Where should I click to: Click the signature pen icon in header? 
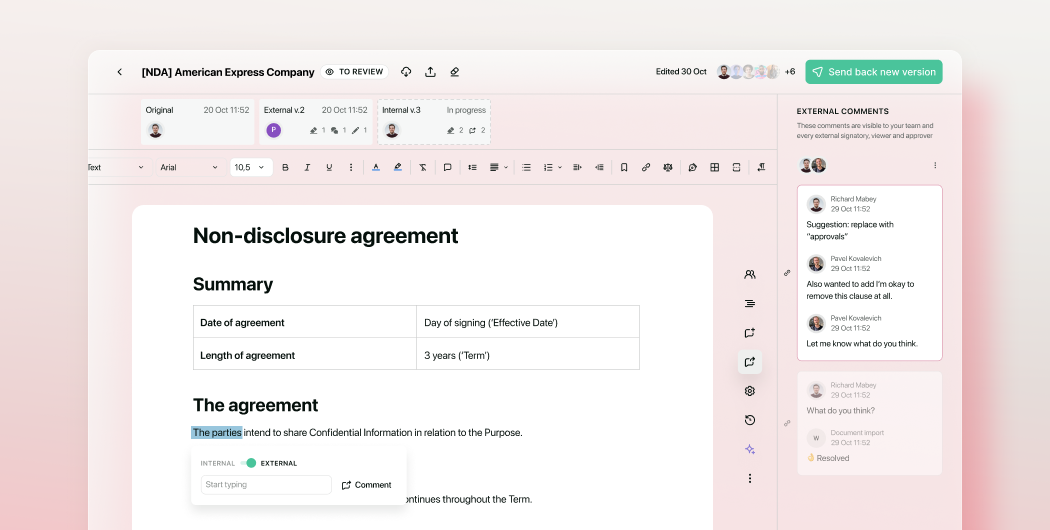(x=455, y=72)
